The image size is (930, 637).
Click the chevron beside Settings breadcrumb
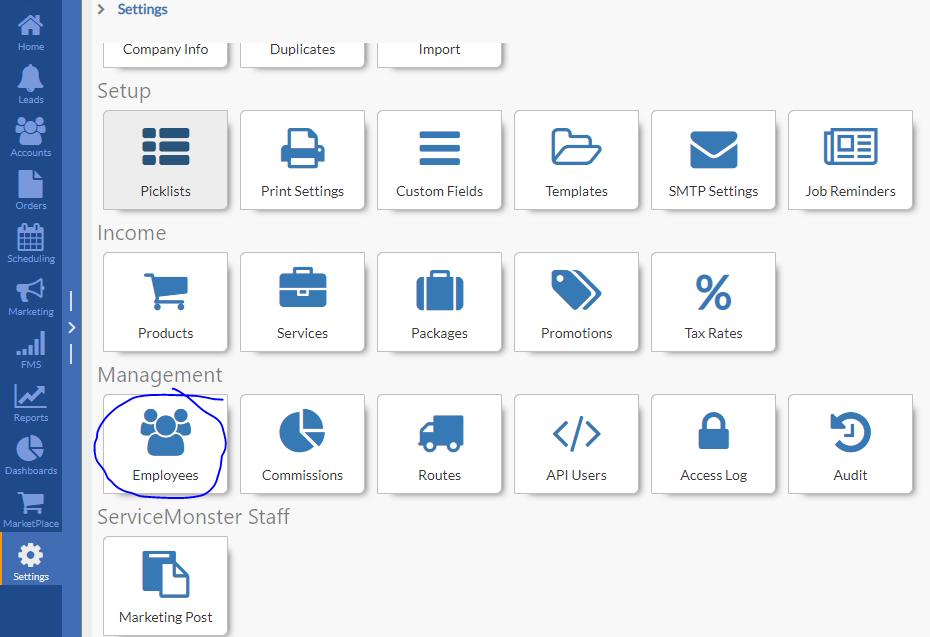101,9
